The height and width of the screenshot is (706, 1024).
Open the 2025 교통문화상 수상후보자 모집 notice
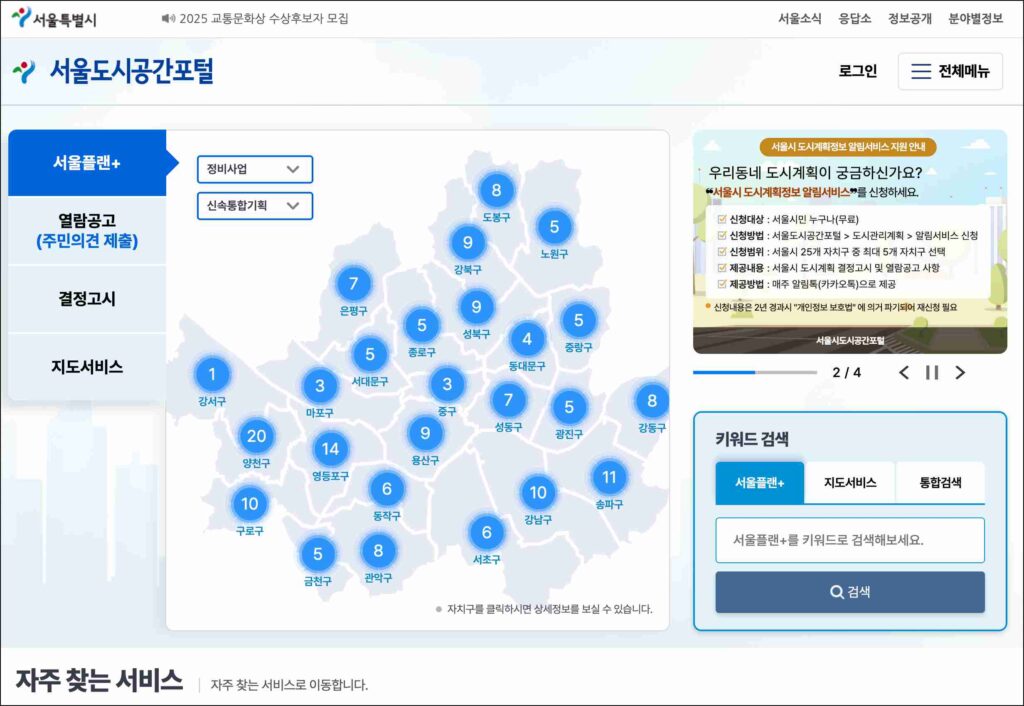pyautogui.click(x=264, y=18)
